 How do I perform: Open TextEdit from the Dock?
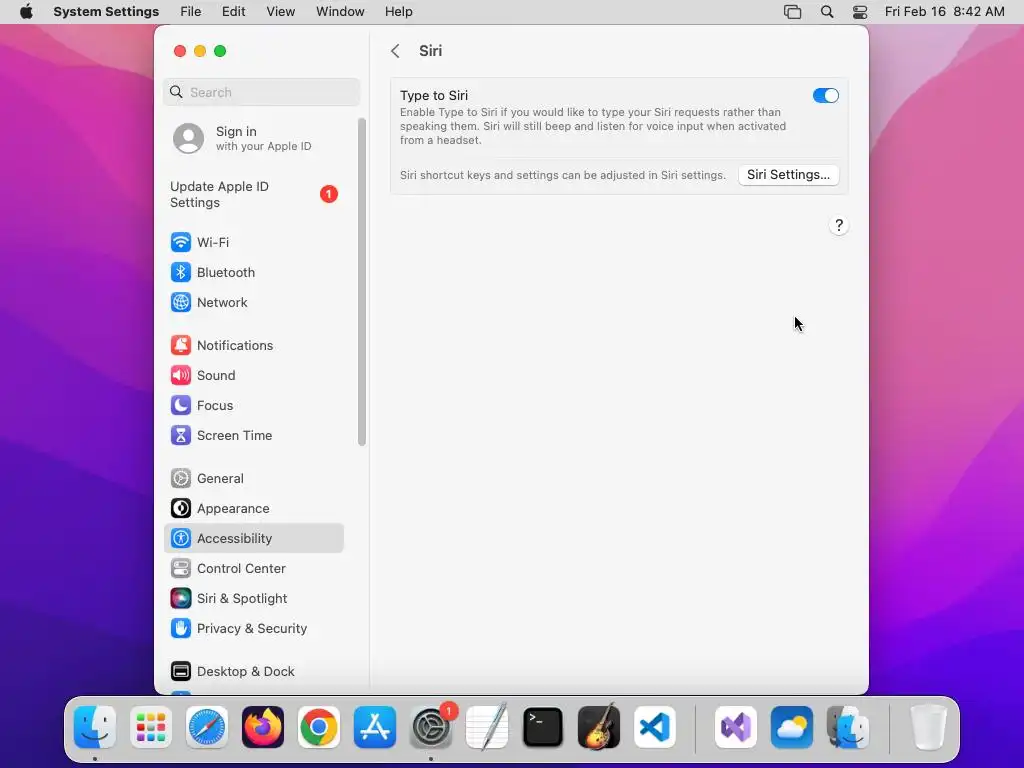[487, 727]
